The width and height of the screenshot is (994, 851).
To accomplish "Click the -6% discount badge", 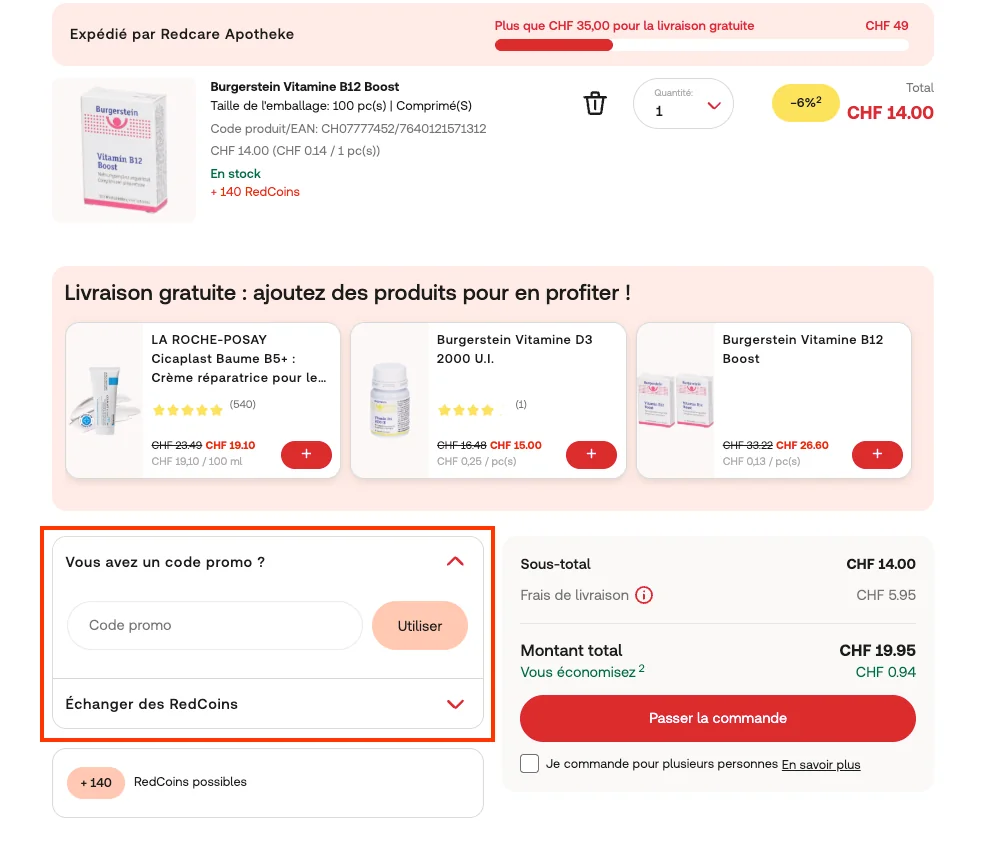I will point(805,103).
